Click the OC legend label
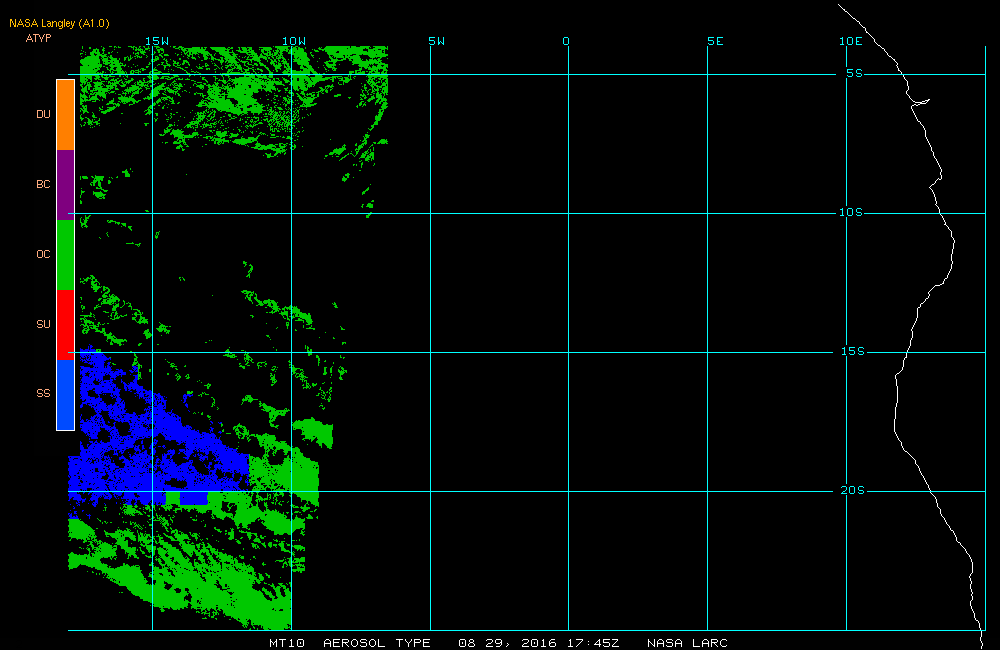 click(43, 254)
